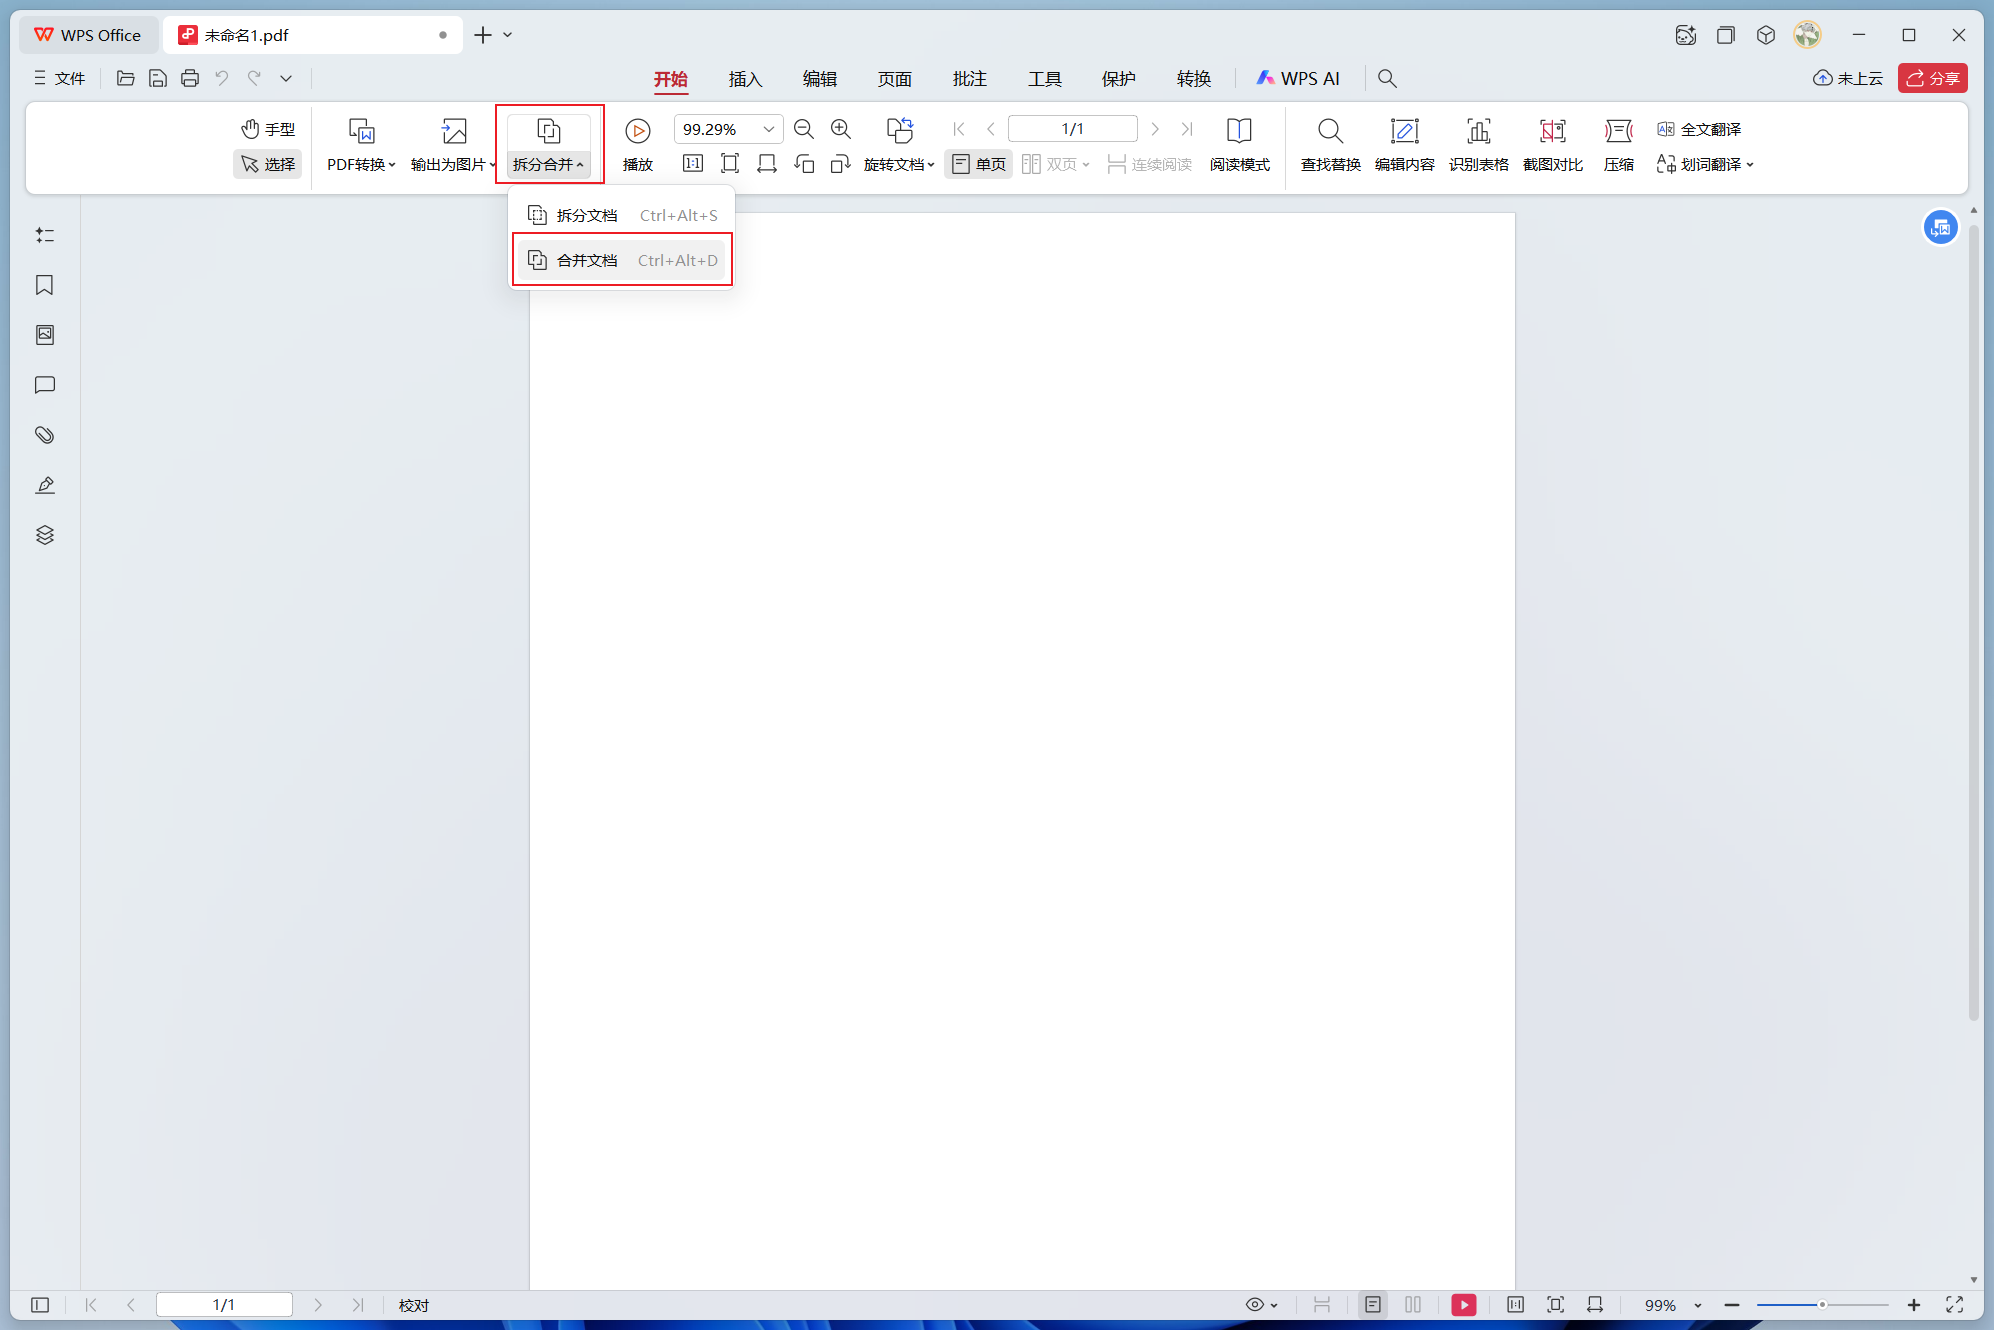Click the zoom in magnifier icon
Screen dimensions: 1994x1330
click(x=841, y=129)
